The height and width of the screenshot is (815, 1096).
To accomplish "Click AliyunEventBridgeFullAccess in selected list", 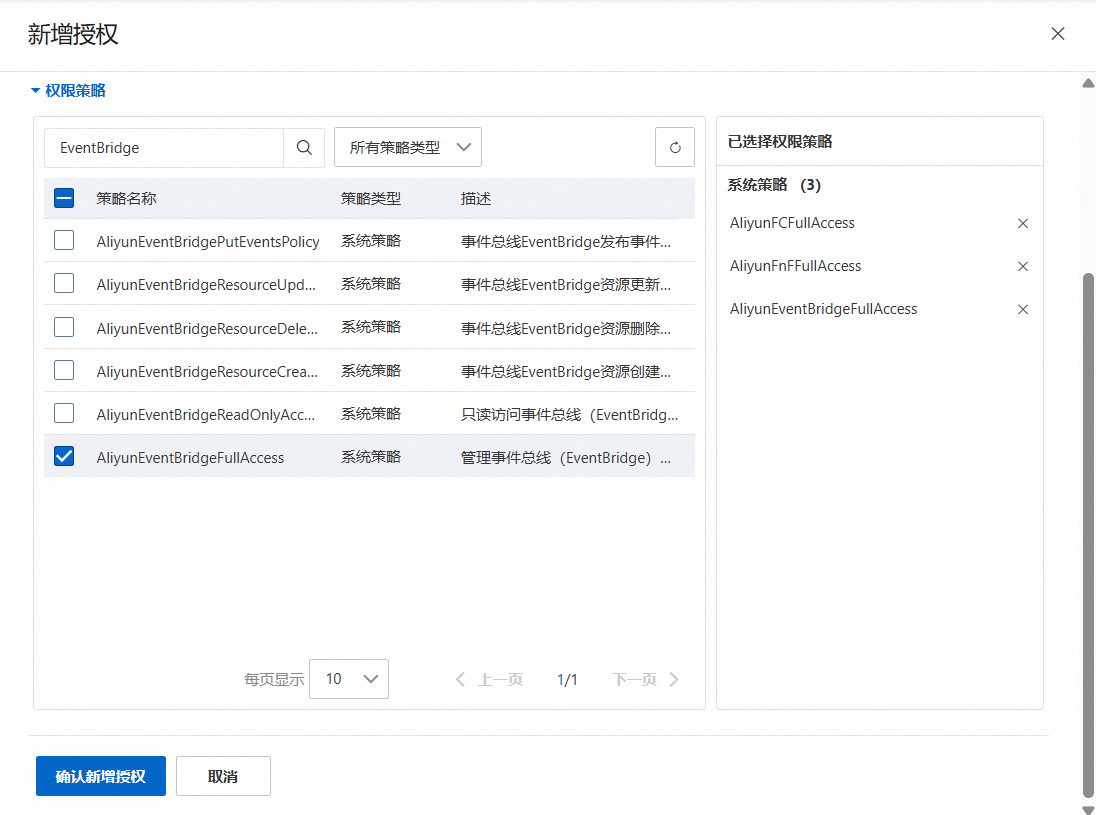I will 823,309.
